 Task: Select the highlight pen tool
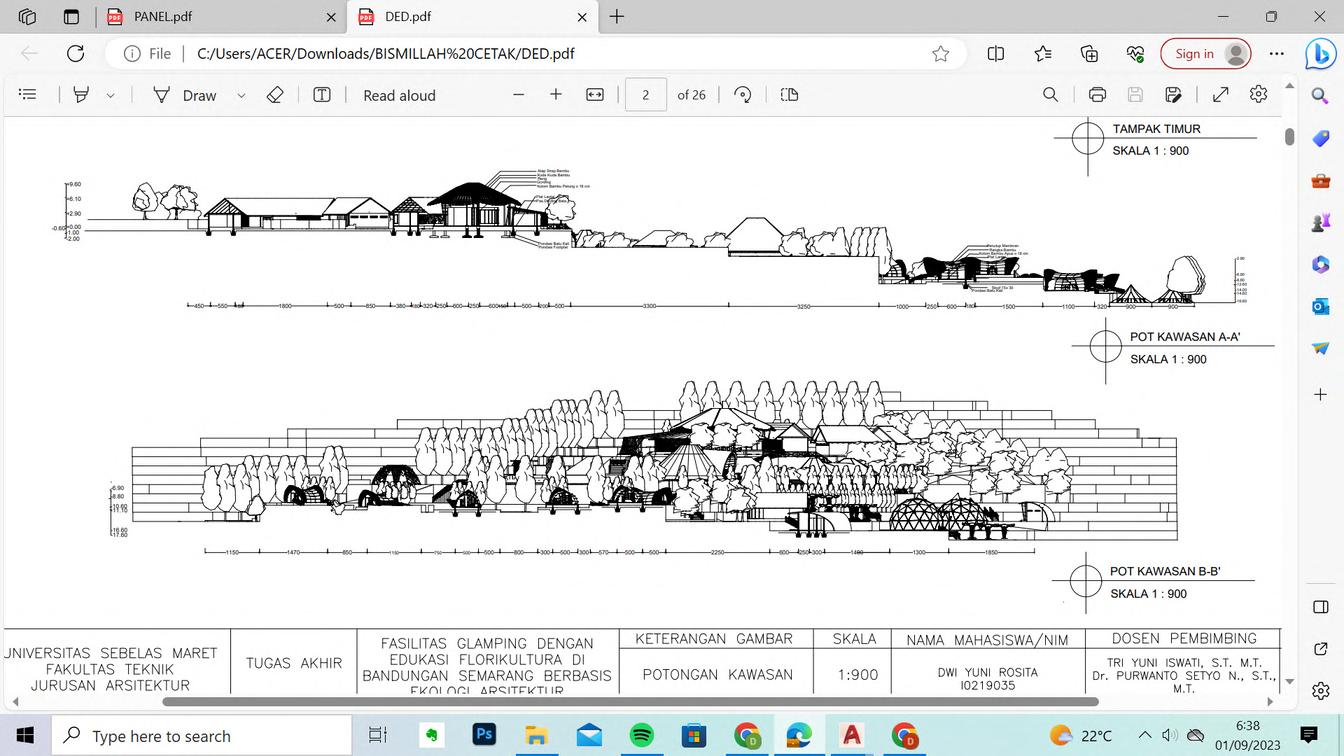pos(81,95)
